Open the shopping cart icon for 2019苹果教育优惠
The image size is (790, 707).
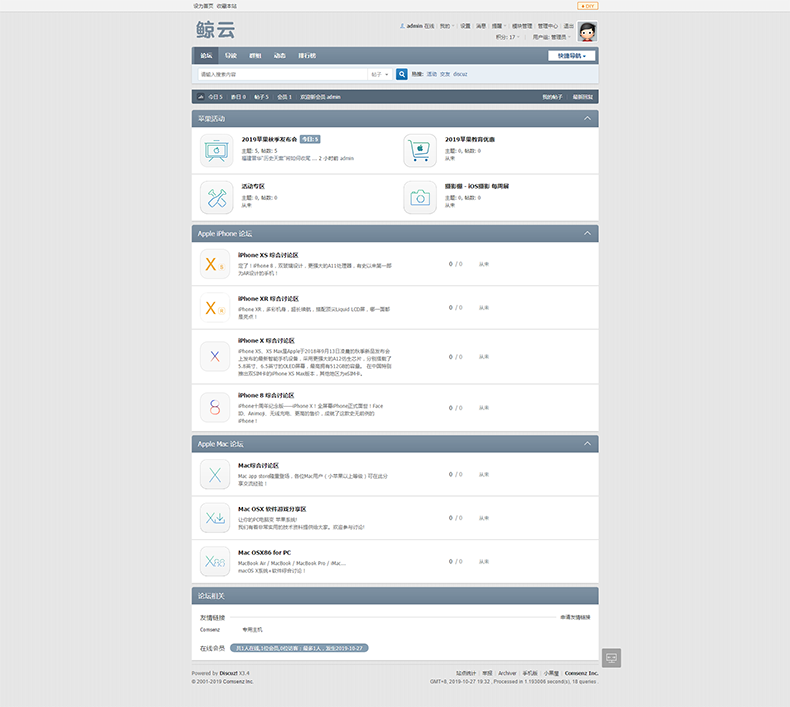[x=420, y=150]
